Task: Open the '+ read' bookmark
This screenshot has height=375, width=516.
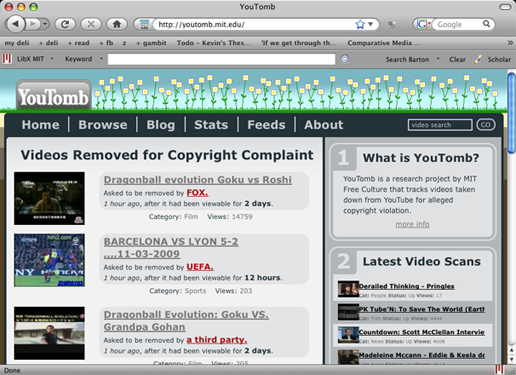Action: pos(79,43)
